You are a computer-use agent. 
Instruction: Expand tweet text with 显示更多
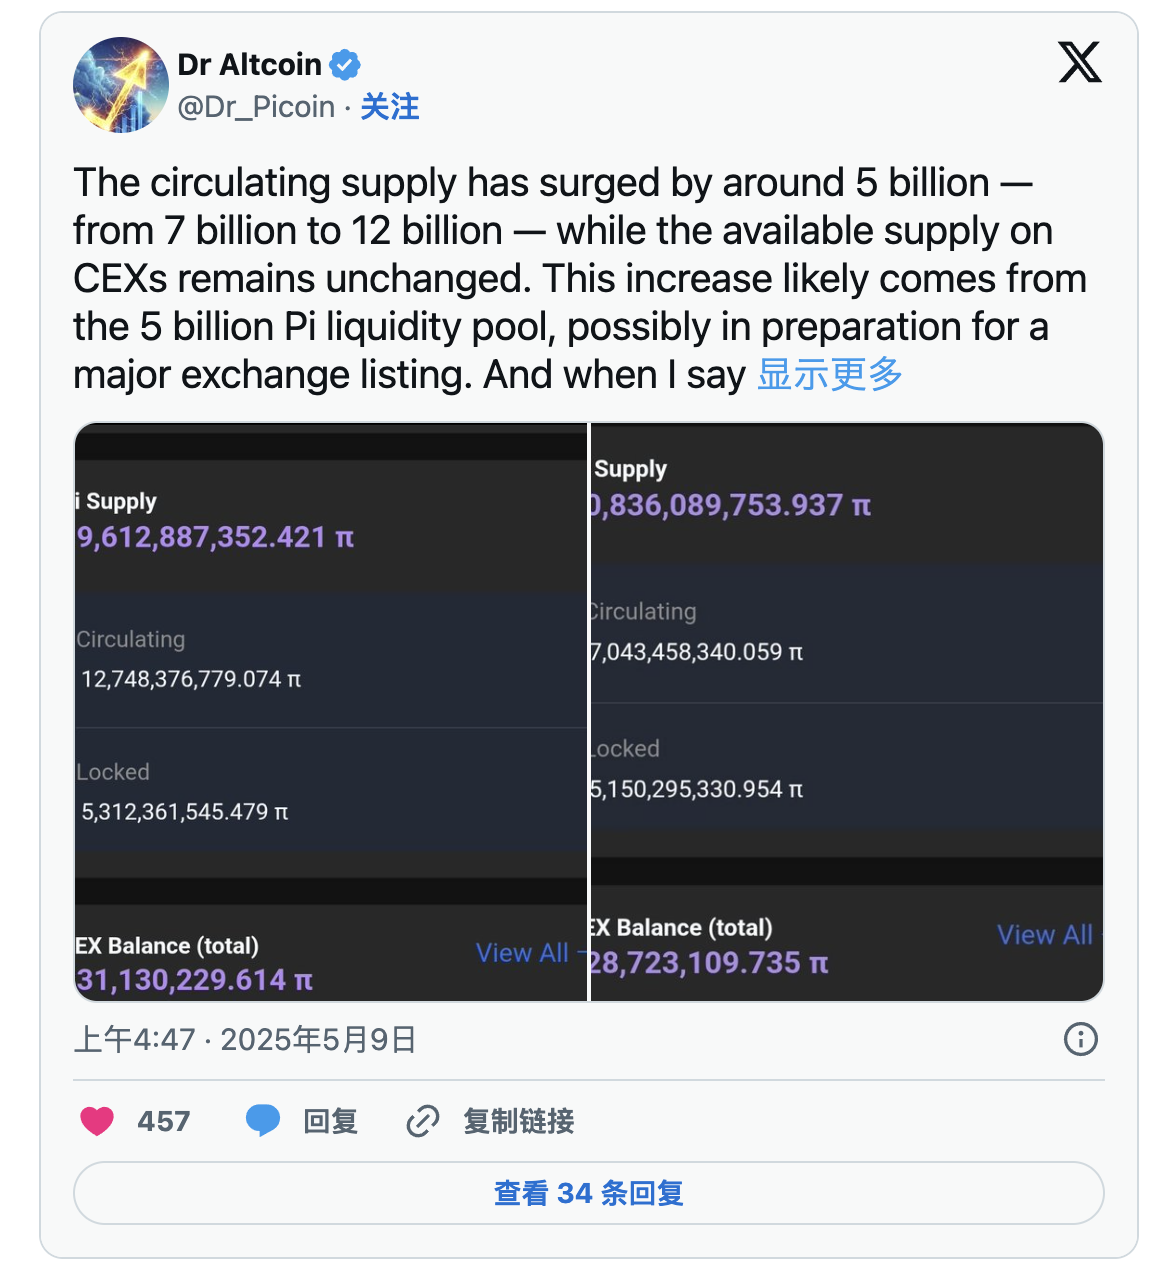click(x=830, y=375)
